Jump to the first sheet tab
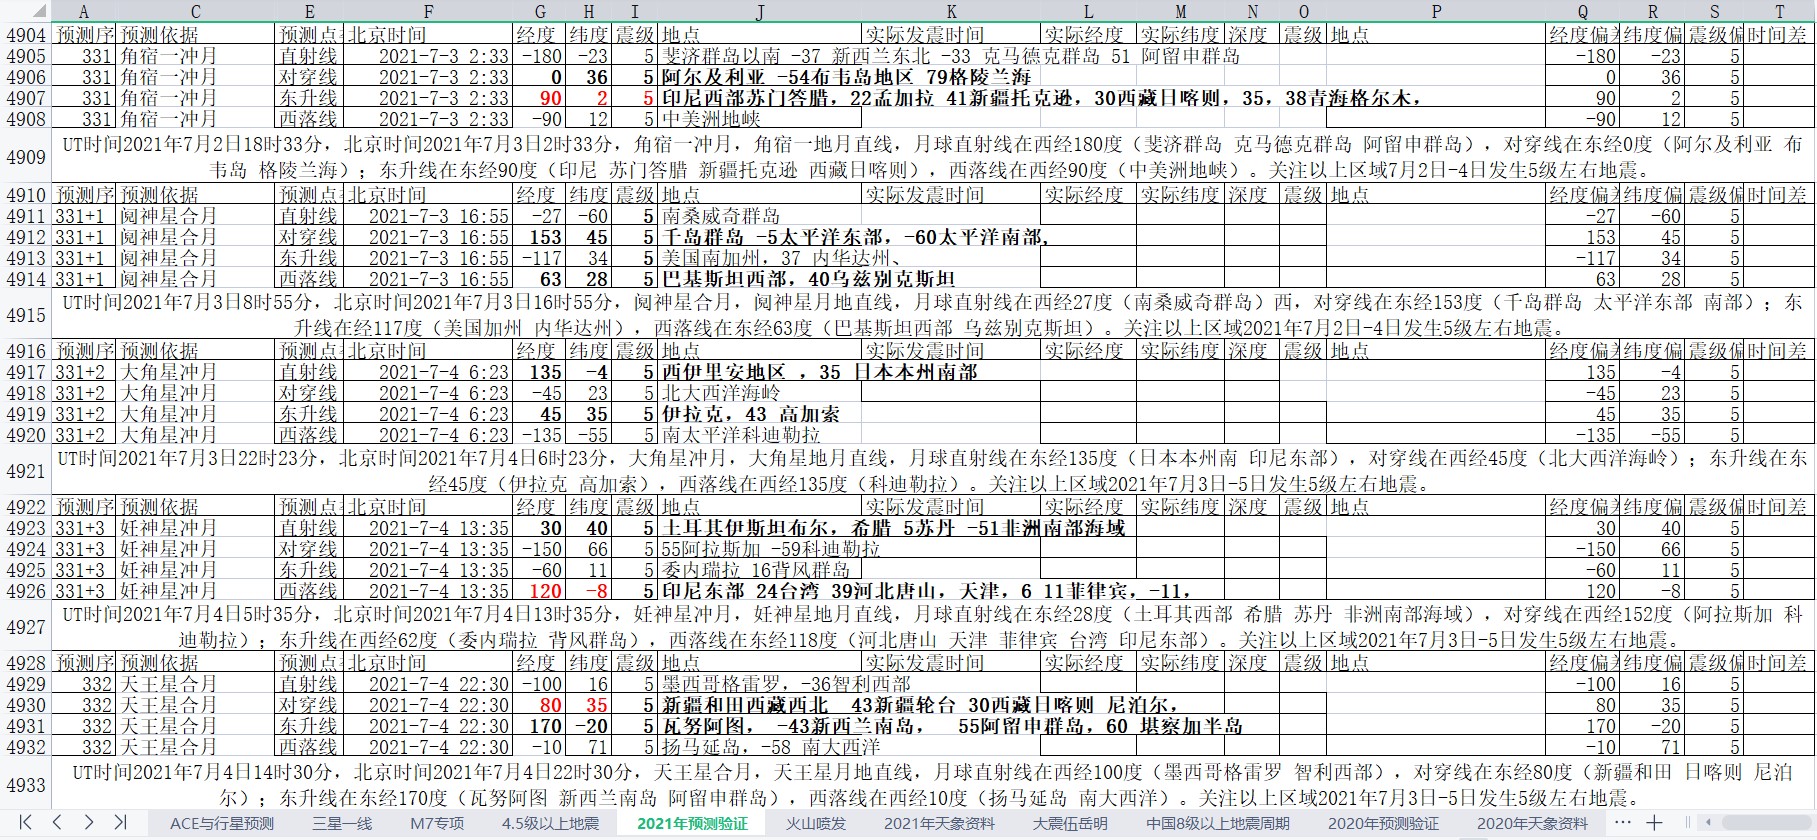The height and width of the screenshot is (840, 1817). [26, 822]
